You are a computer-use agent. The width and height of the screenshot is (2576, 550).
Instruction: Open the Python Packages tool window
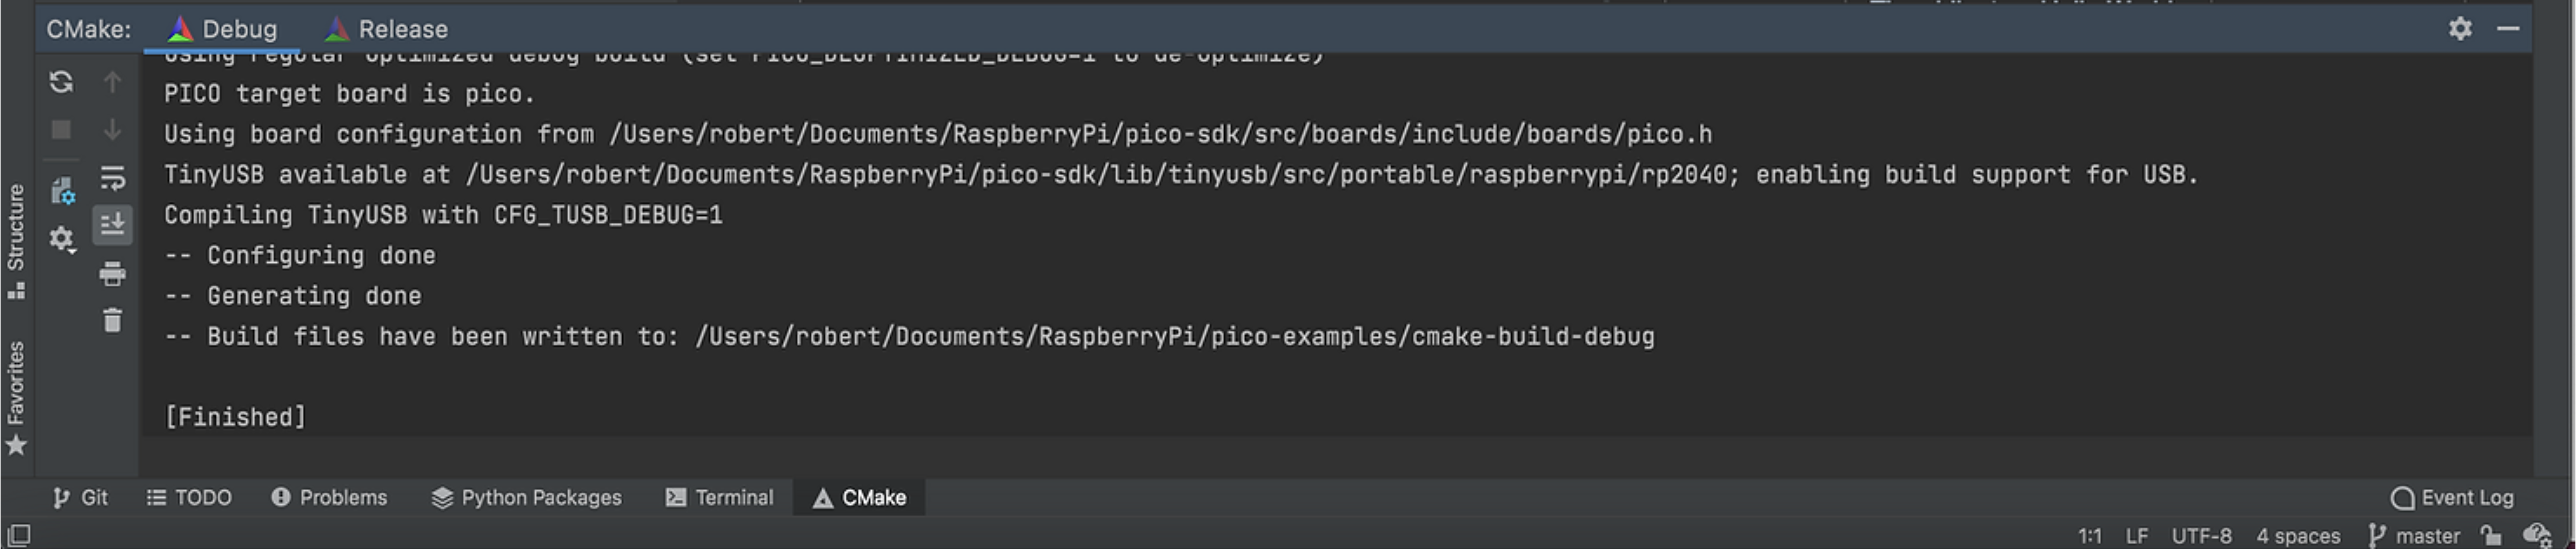pos(527,497)
